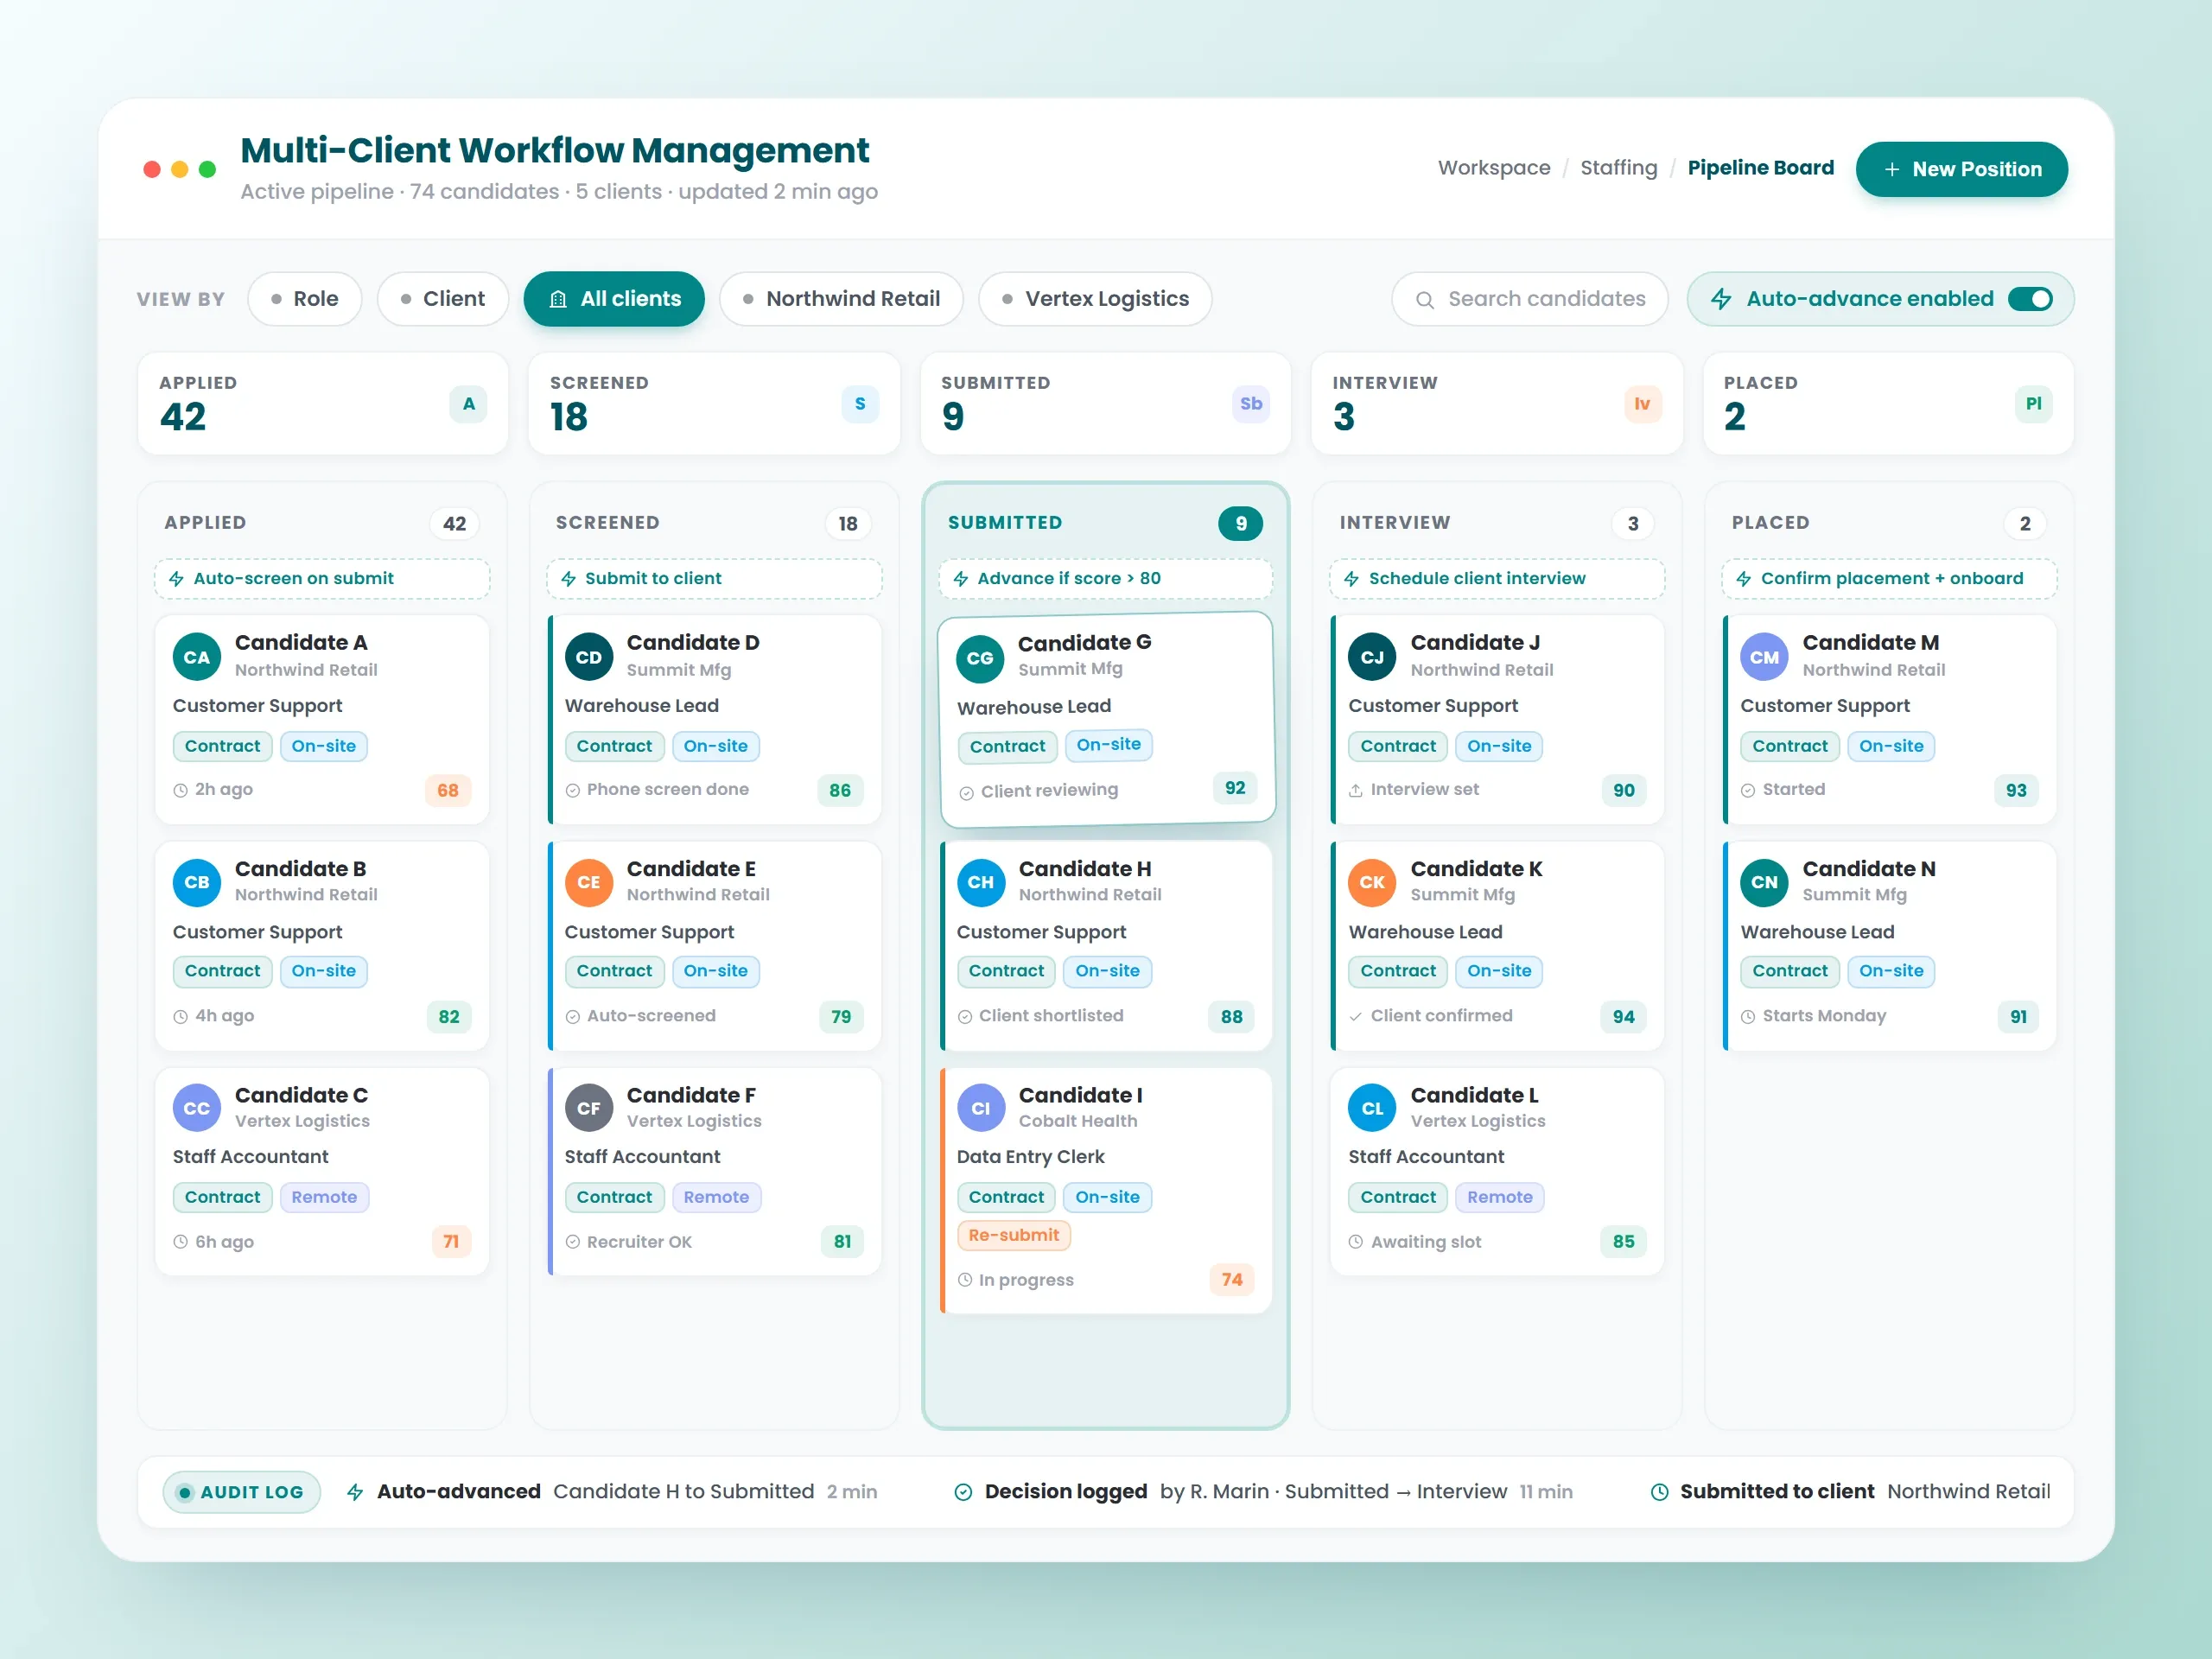Click the CK avatar on Candidate K card
Screen dimensions: 2212x1659
1372,882
